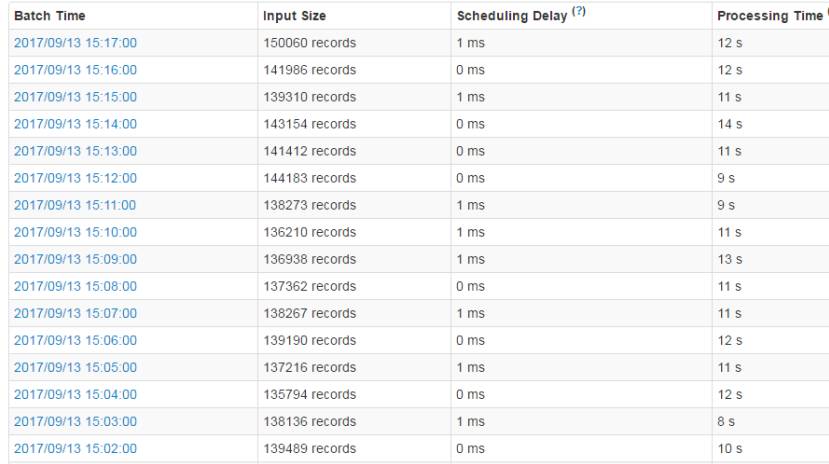Click the Processing Time column header
829x464 pixels.
770,16
